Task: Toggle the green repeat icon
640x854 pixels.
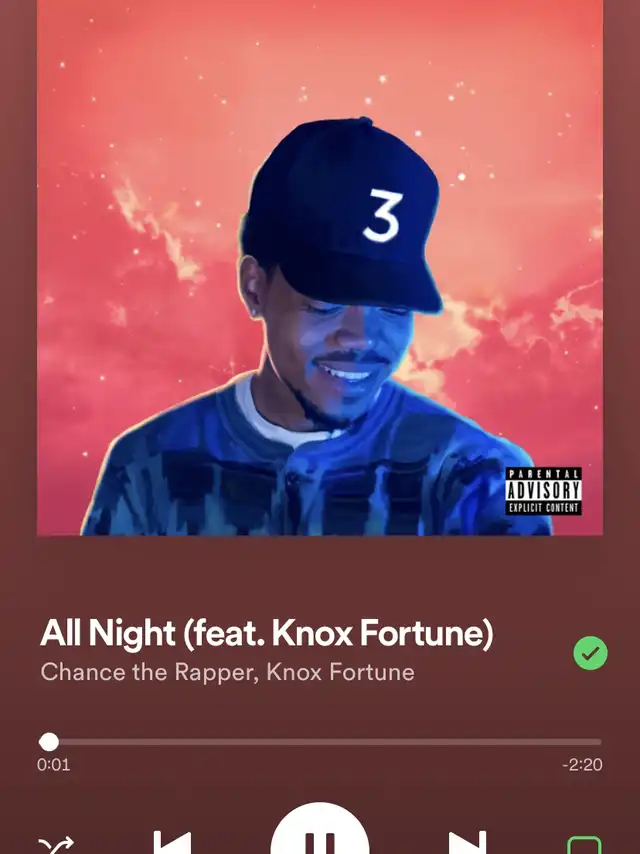Action: pos(584,845)
